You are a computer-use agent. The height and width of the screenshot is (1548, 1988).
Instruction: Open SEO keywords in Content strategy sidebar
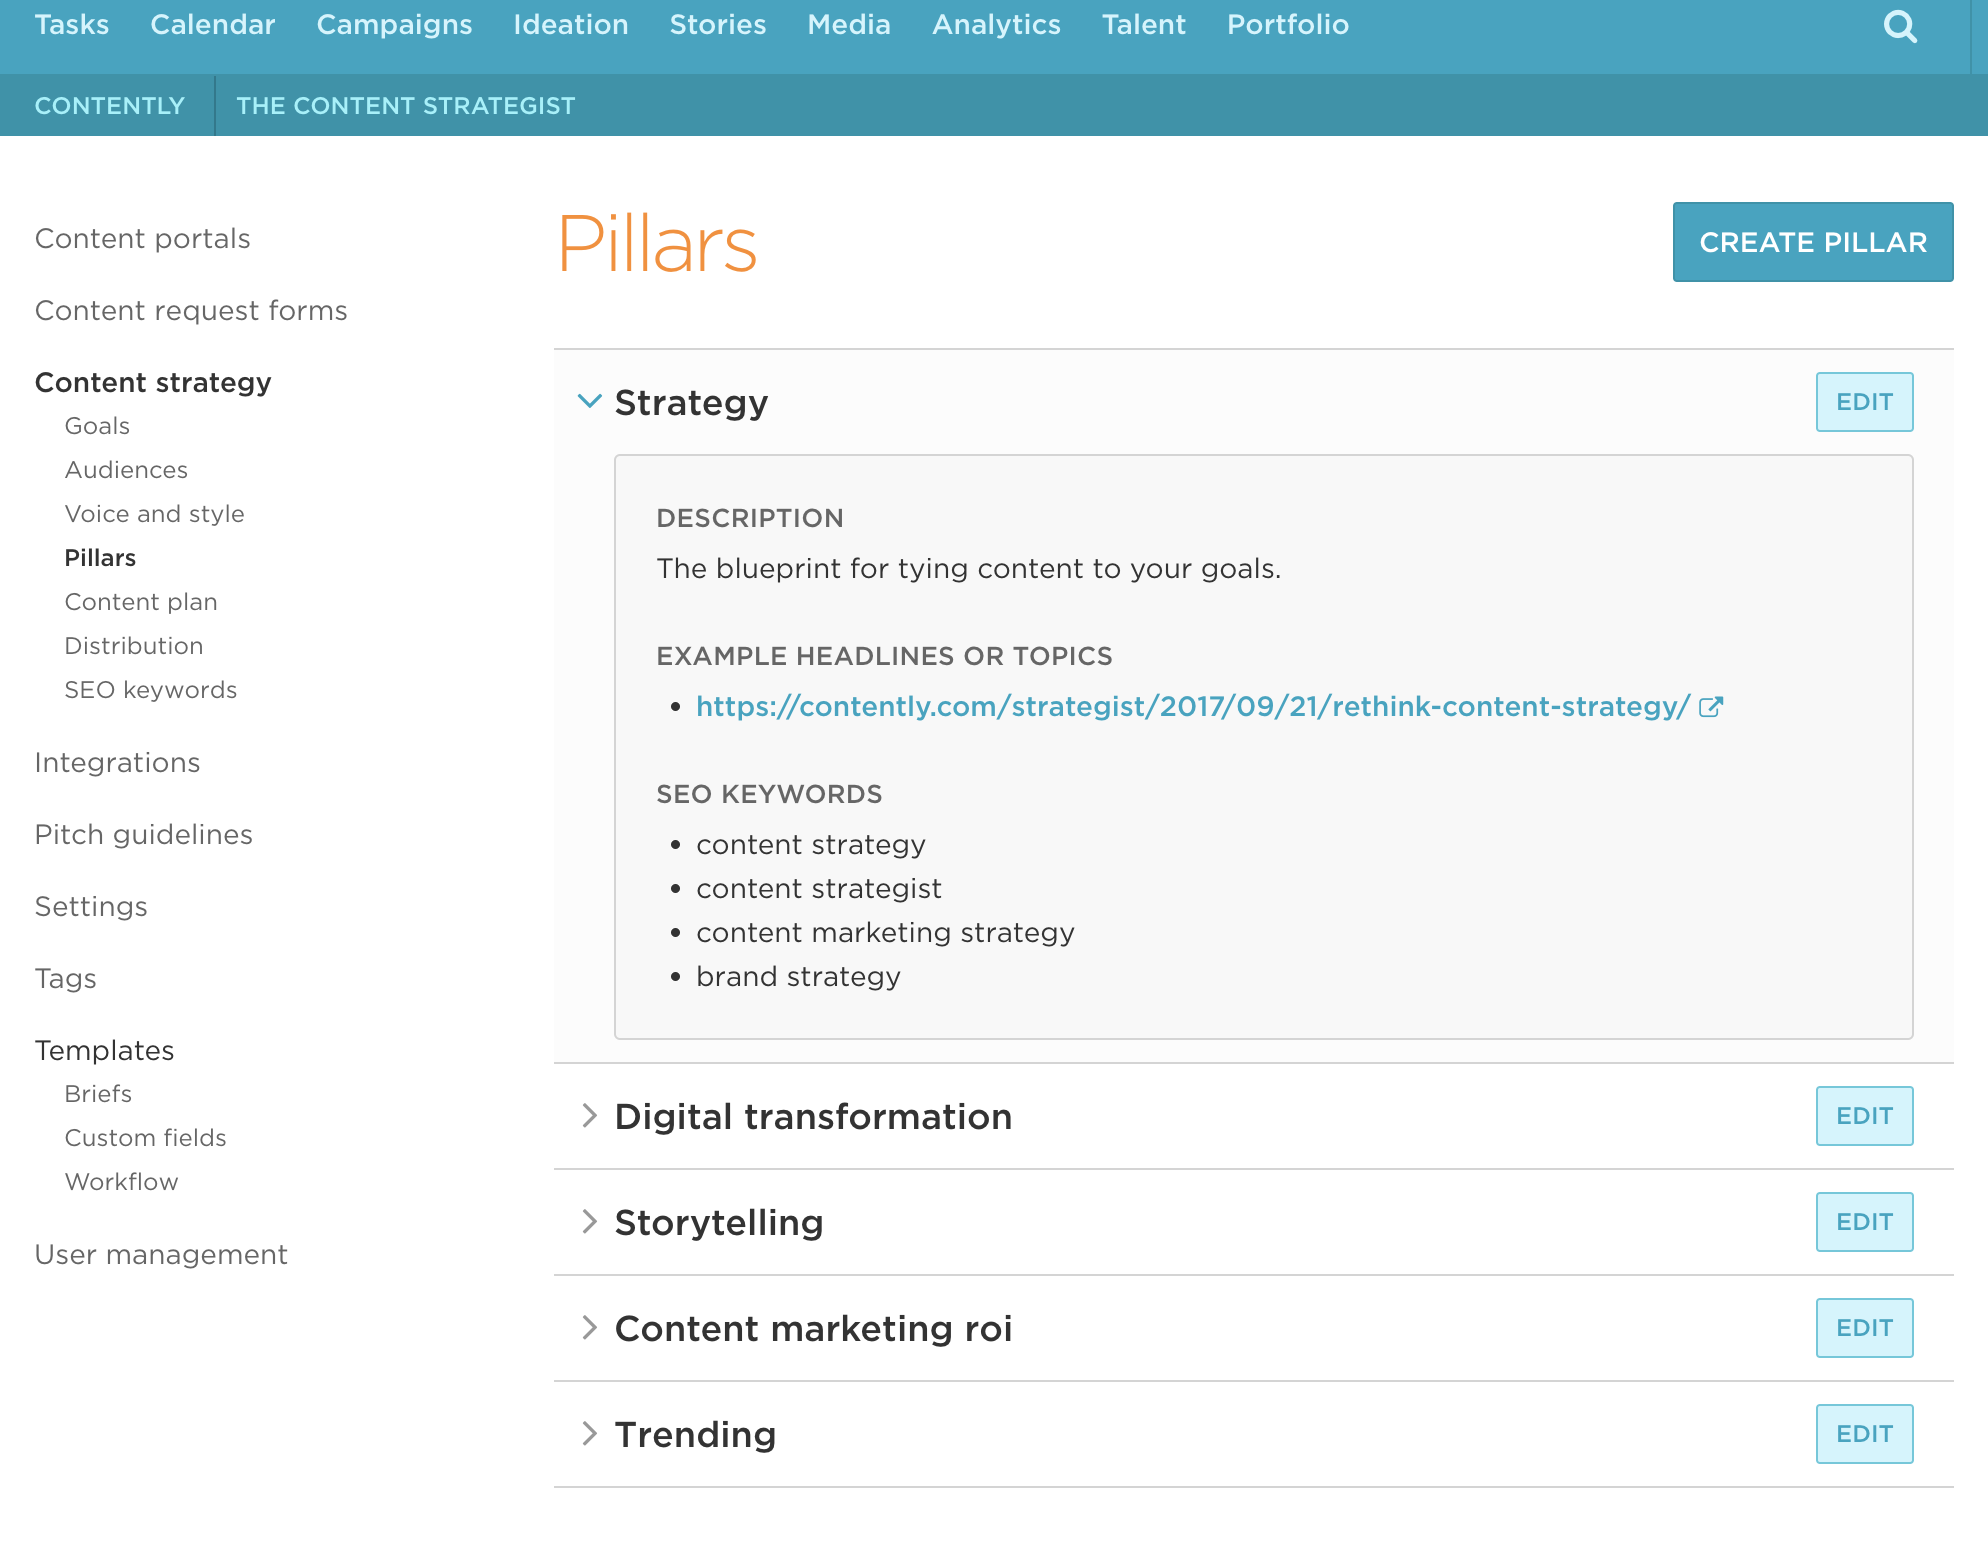150,689
